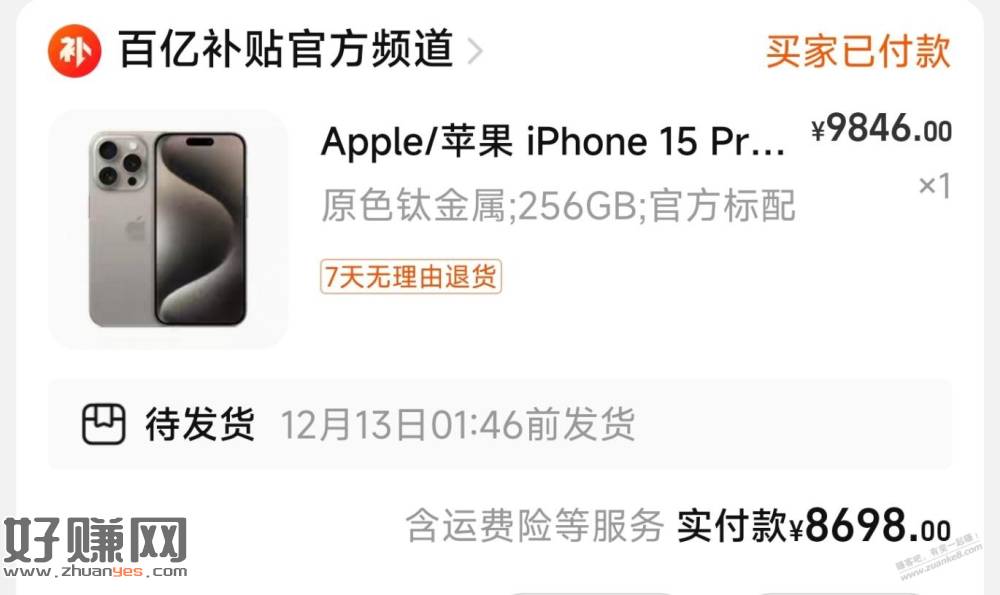The width and height of the screenshot is (1000, 595).
Task: Open the www.zhuanyes.com watermark link
Action: pos(95,571)
